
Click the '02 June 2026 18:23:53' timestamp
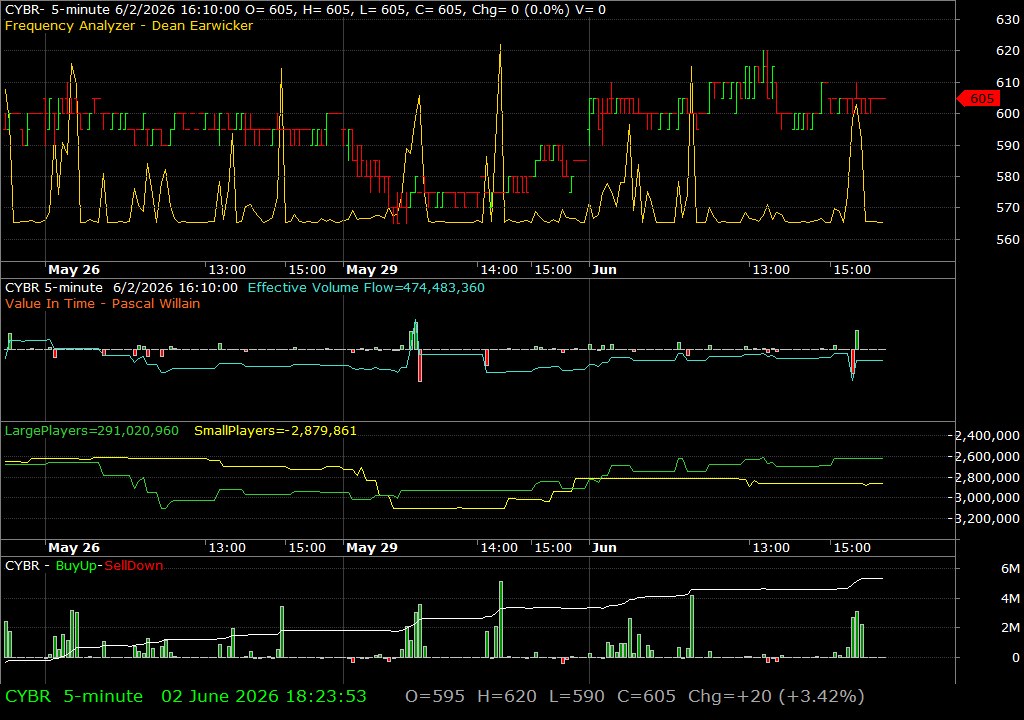(264, 696)
